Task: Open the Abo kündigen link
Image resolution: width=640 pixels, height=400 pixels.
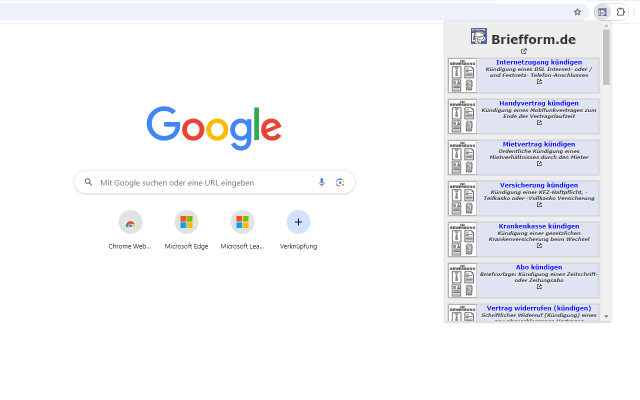Action: pos(539,267)
